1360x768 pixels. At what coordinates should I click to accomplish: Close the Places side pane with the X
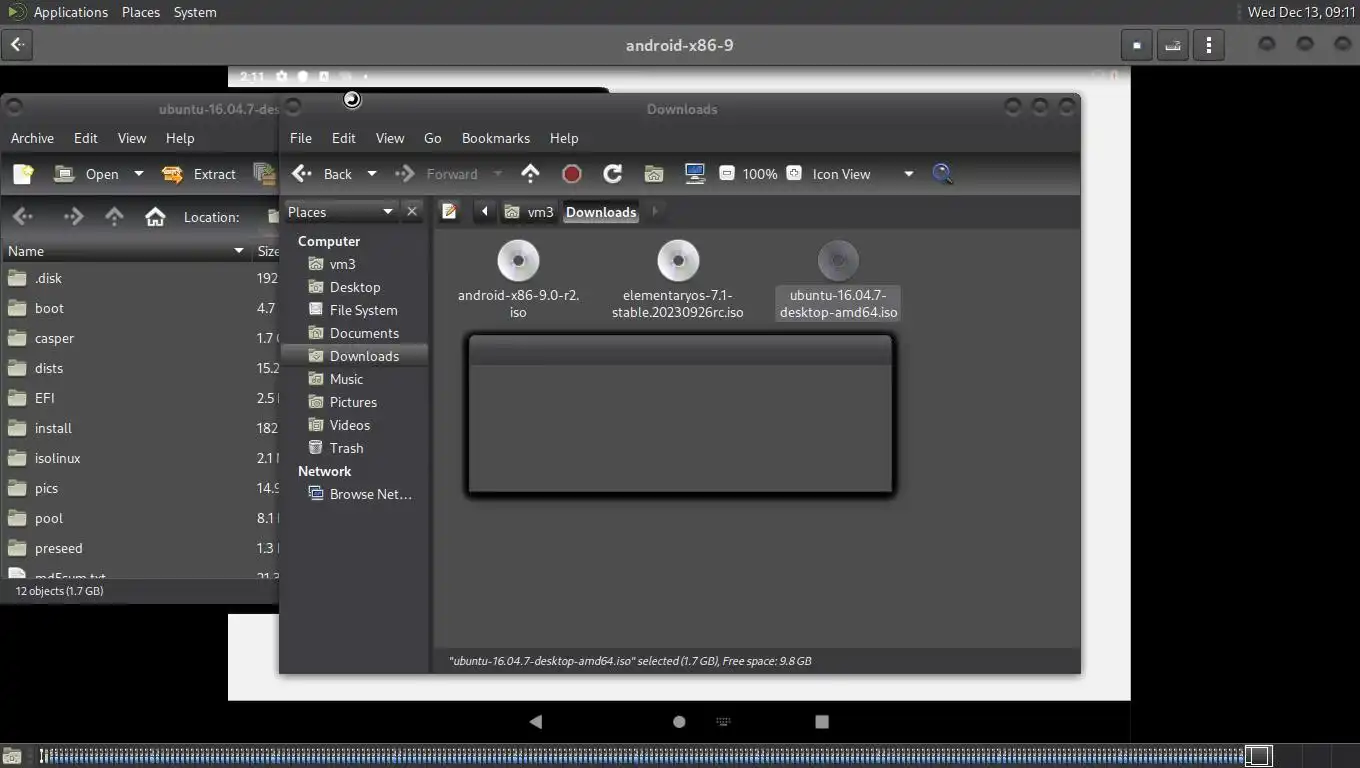[412, 212]
